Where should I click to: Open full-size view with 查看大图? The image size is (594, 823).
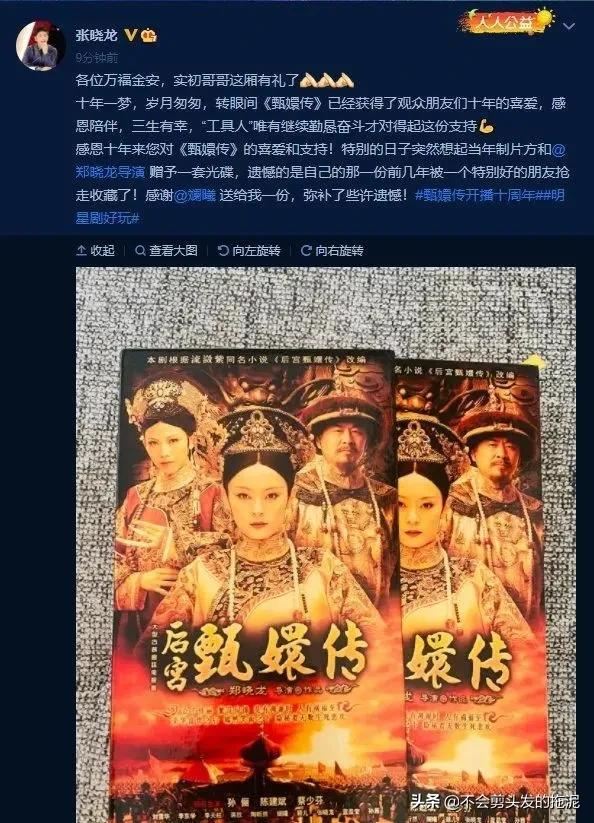[x=166, y=250]
